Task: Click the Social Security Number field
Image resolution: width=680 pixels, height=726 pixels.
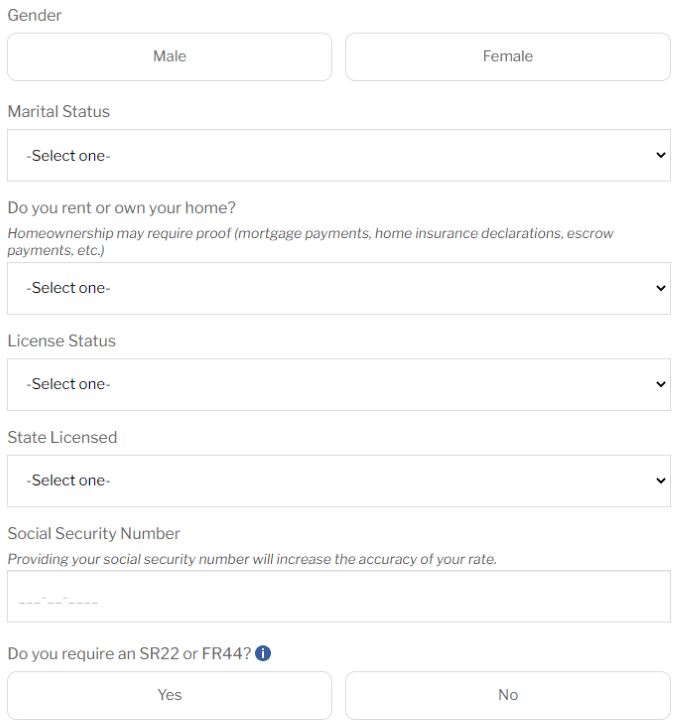Action: [x=339, y=596]
